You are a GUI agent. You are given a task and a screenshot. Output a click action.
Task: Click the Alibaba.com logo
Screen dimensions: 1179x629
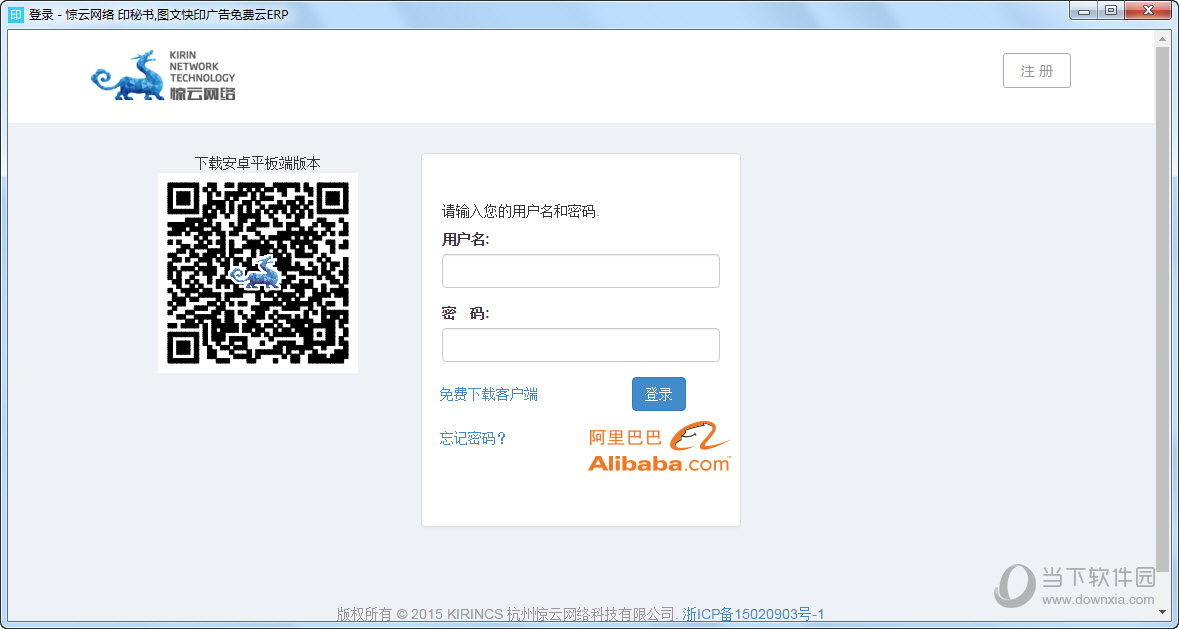pyautogui.click(x=659, y=446)
